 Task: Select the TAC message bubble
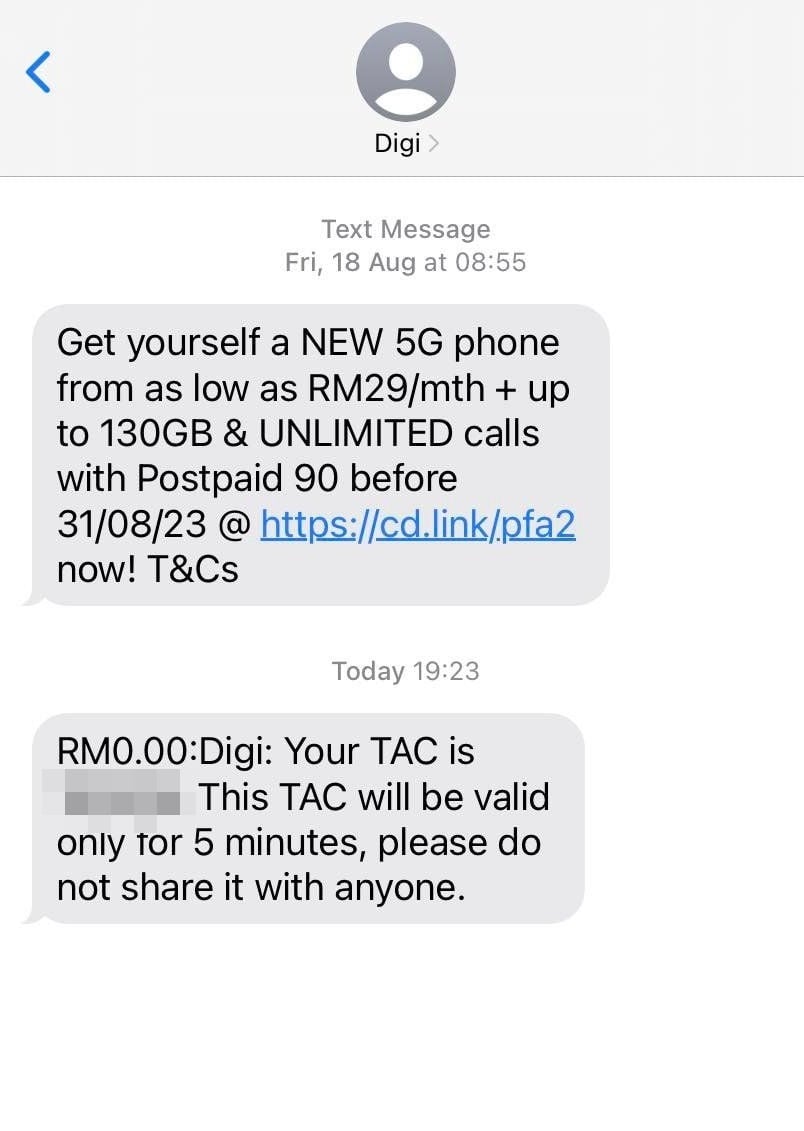click(x=304, y=819)
